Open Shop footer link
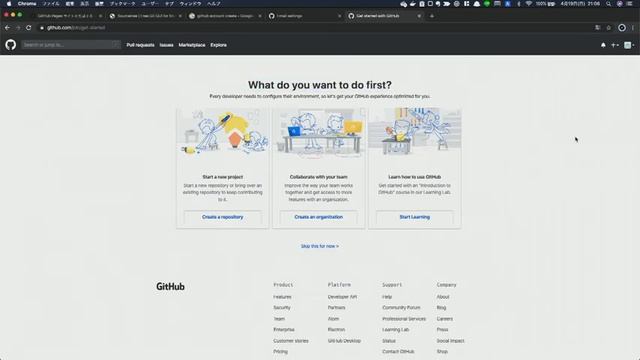Viewport: 640px width, 360px height. click(x=442, y=351)
